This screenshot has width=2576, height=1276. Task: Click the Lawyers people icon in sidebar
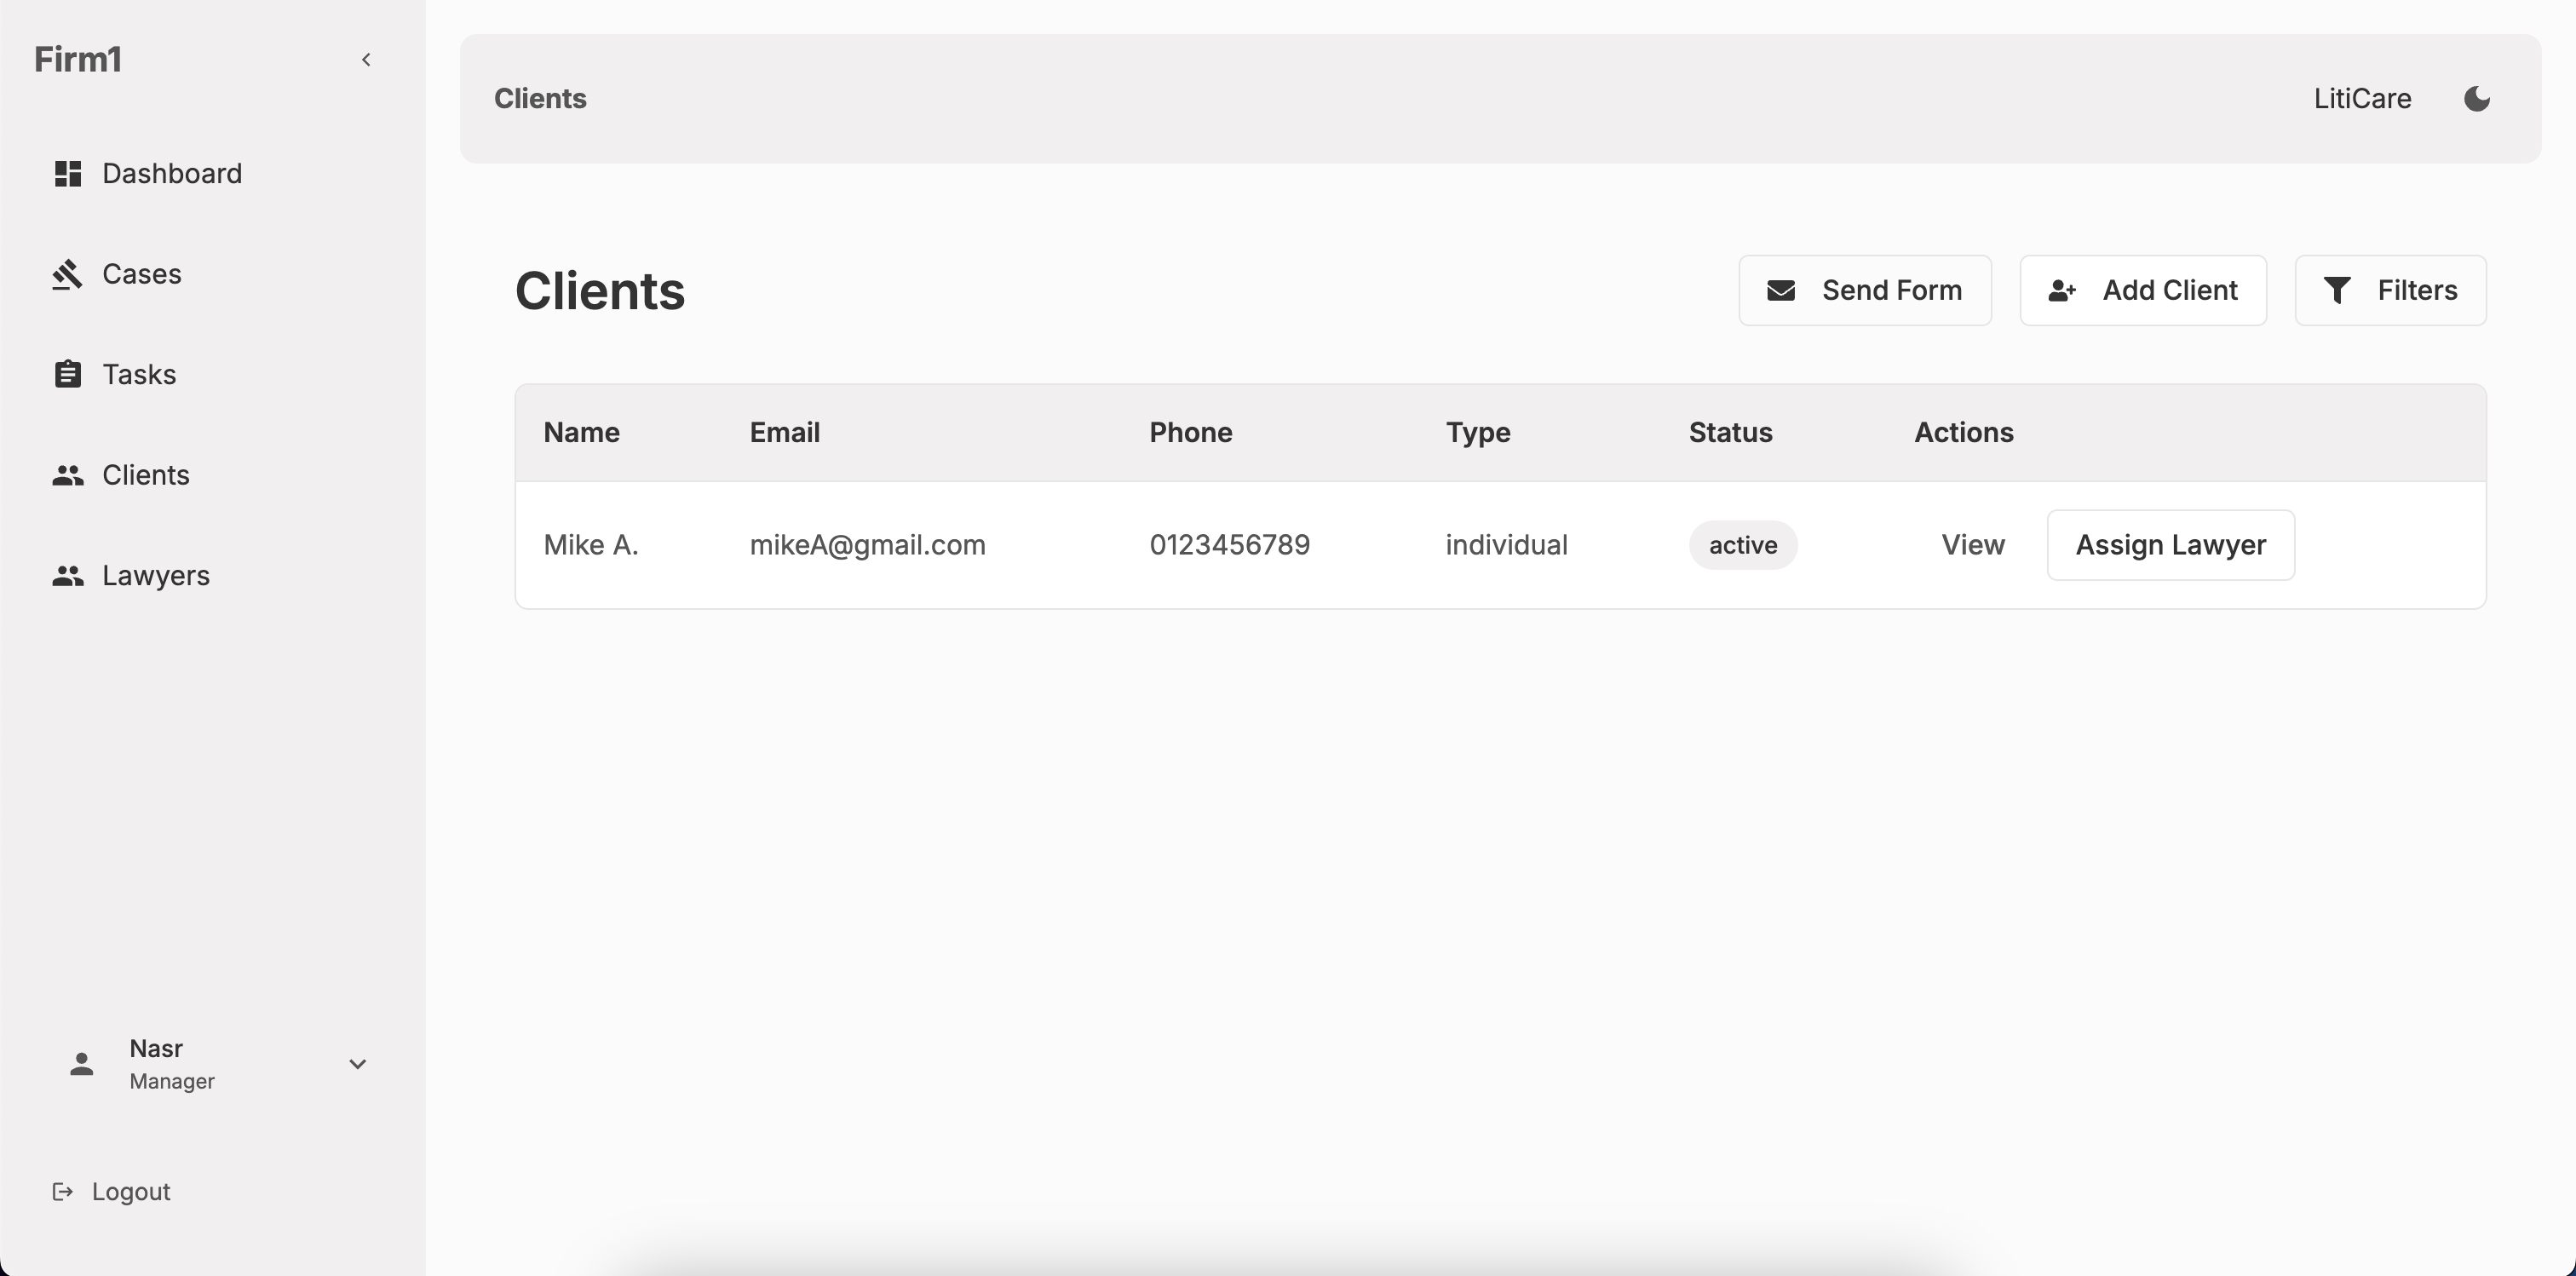[67, 576]
